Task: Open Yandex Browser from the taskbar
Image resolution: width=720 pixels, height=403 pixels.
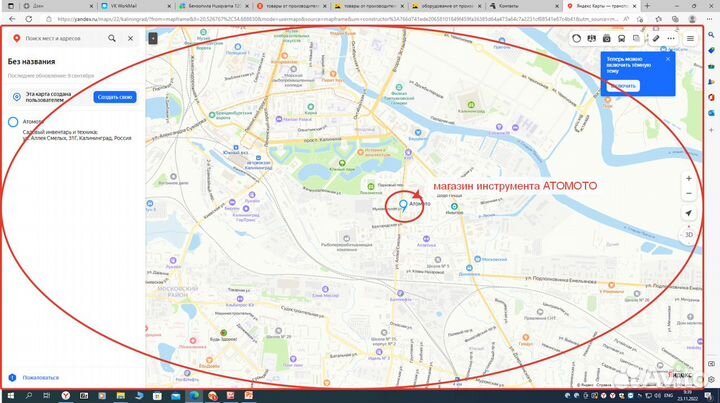Action: coord(66,395)
